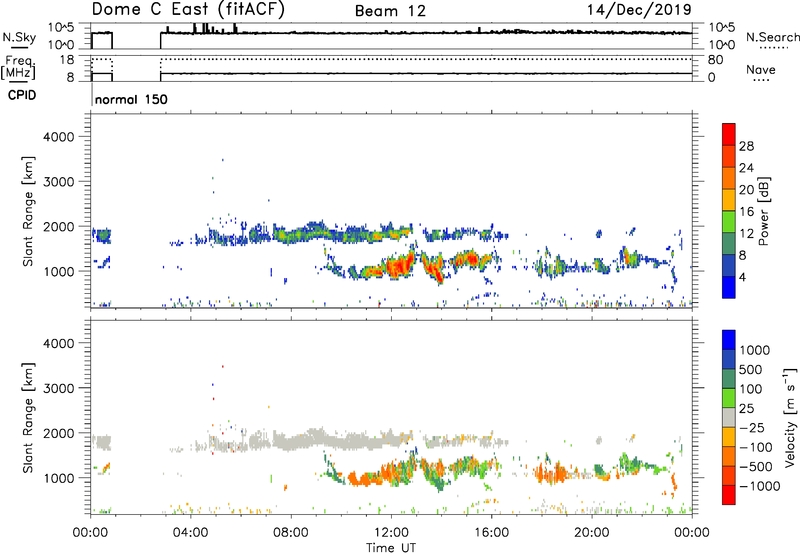
Task: Click the "10^5" tick beside N.Sky
Action: 61,28
